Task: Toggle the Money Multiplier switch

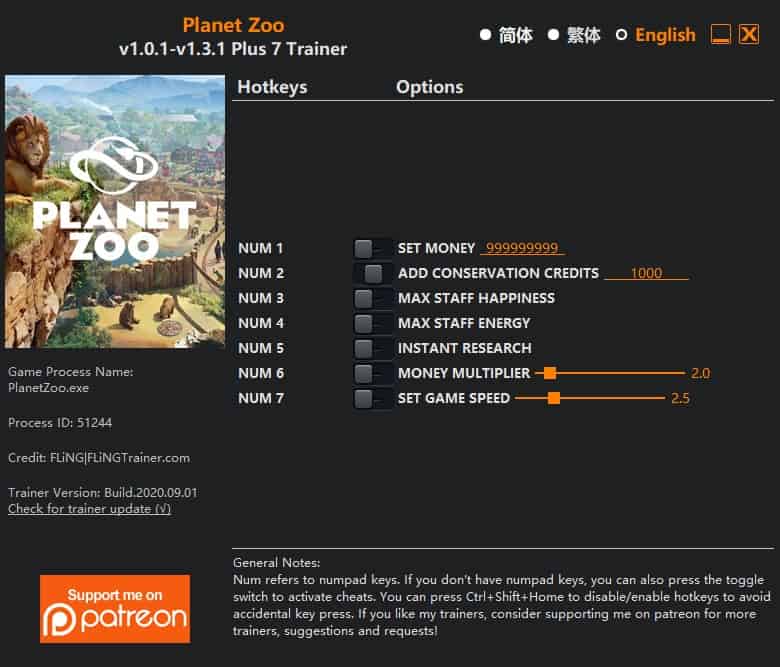Action: (x=372, y=373)
